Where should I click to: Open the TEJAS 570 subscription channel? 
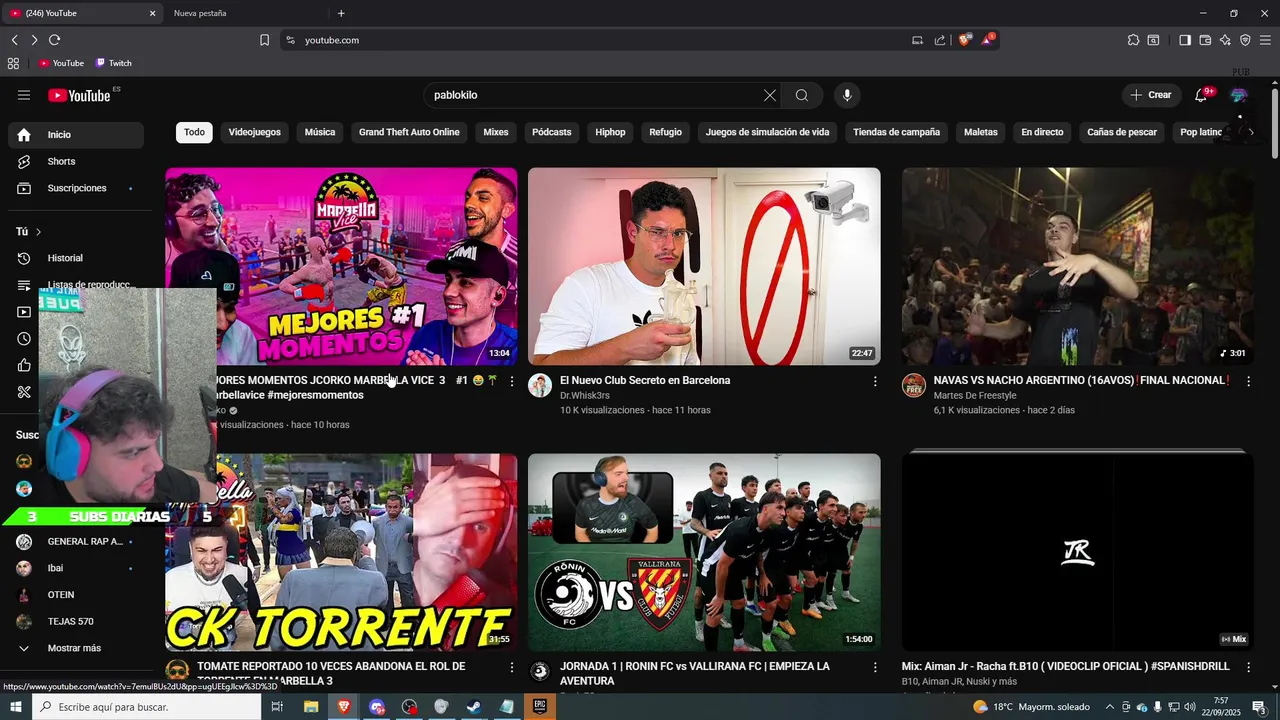[x=76, y=621]
